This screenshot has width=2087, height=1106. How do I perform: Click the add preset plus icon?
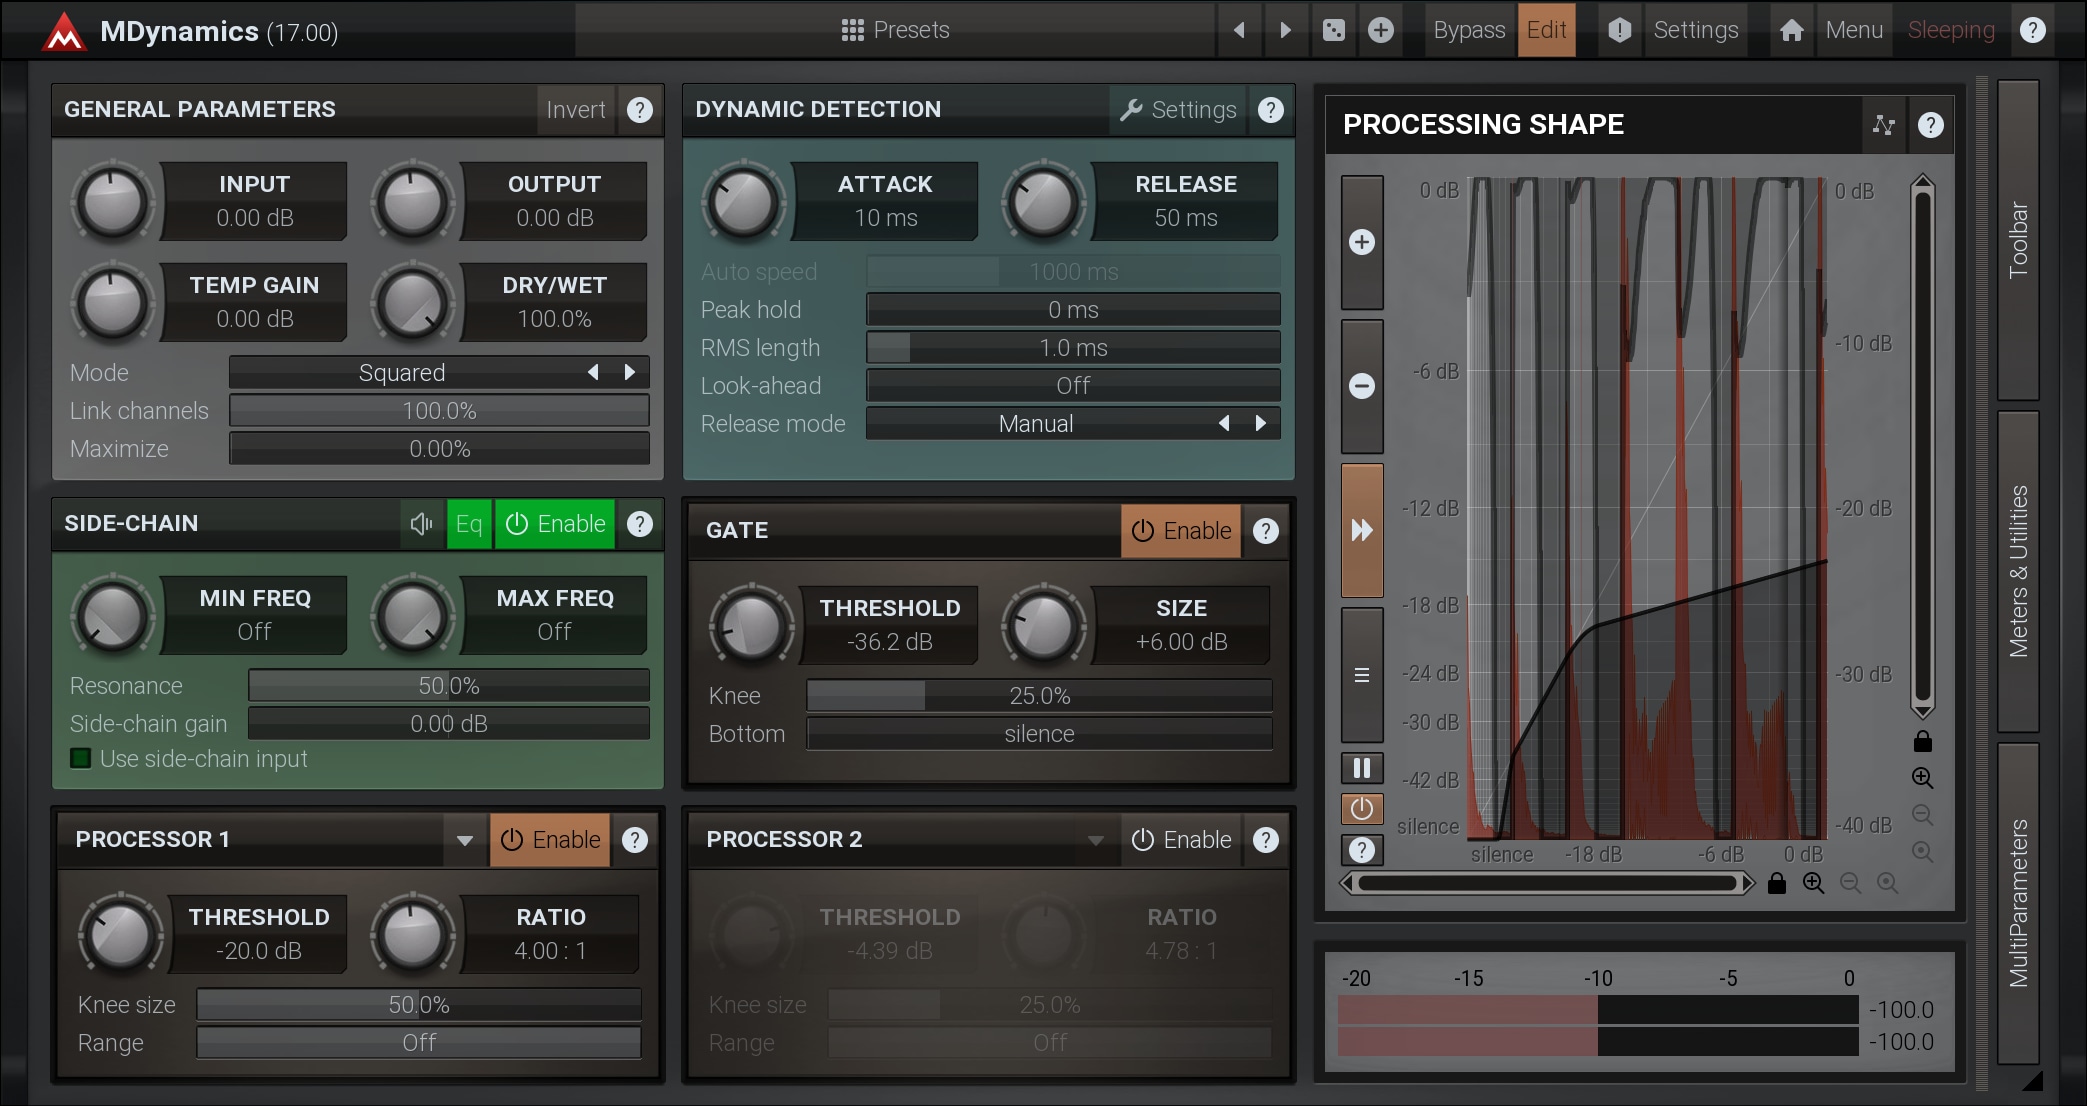pos(1380,30)
